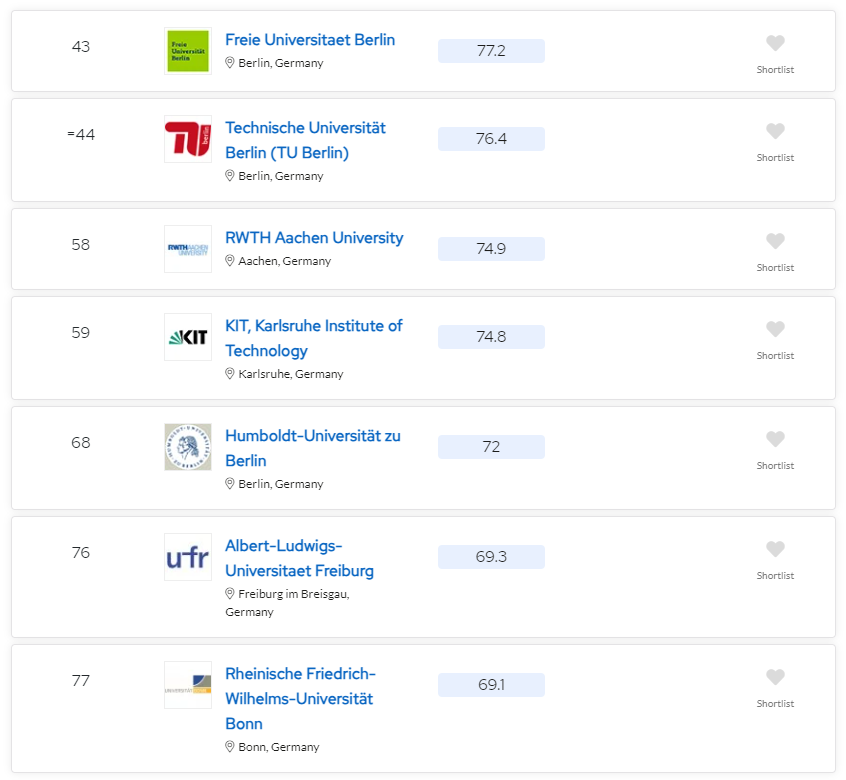Screen dimensions: 846x780
Task: Click the Bonn, Germany location text
Action: coord(279,747)
